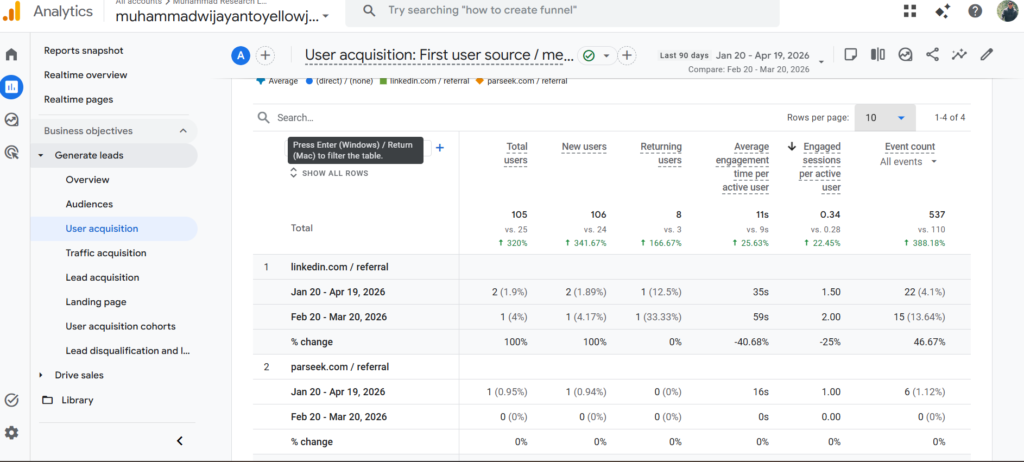The height and width of the screenshot is (462, 1024).
Task: Click the Library folder icon
Action: (47, 400)
